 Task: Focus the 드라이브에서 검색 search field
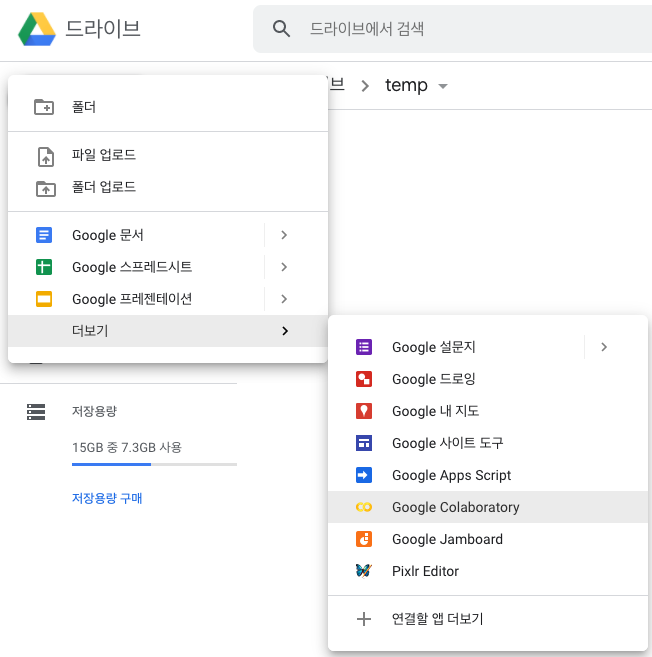[x=453, y=29]
